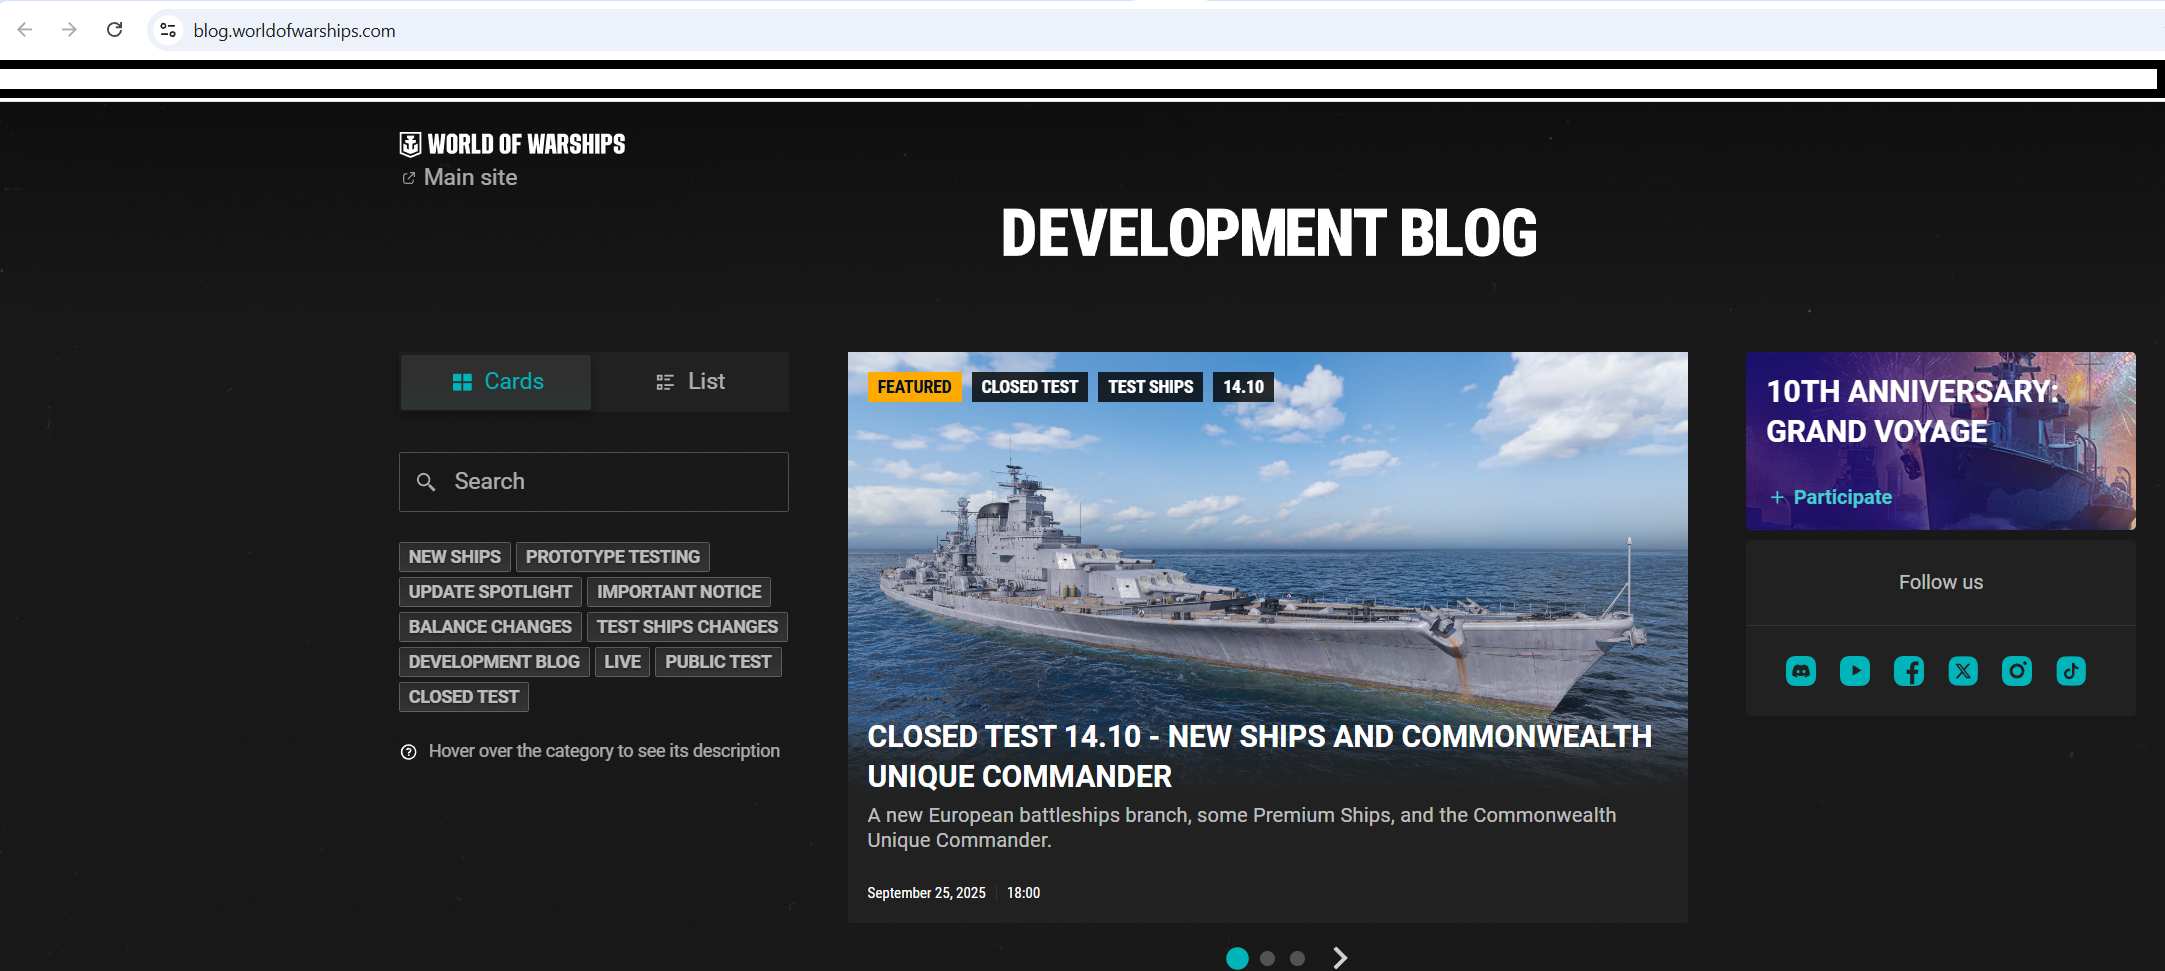2165x971 pixels.
Task: Select the third carousel dot
Action: tap(1297, 958)
